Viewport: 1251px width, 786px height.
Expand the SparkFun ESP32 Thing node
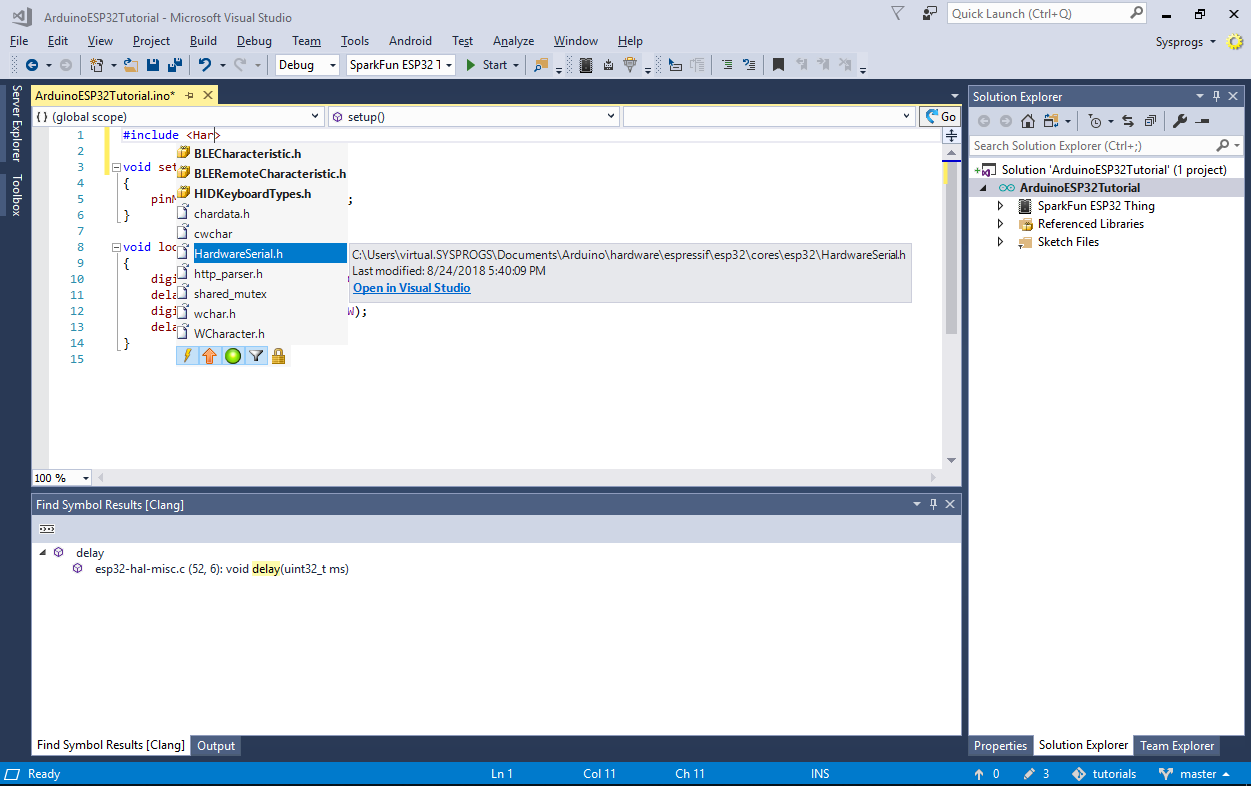[x=1000, y=206]
